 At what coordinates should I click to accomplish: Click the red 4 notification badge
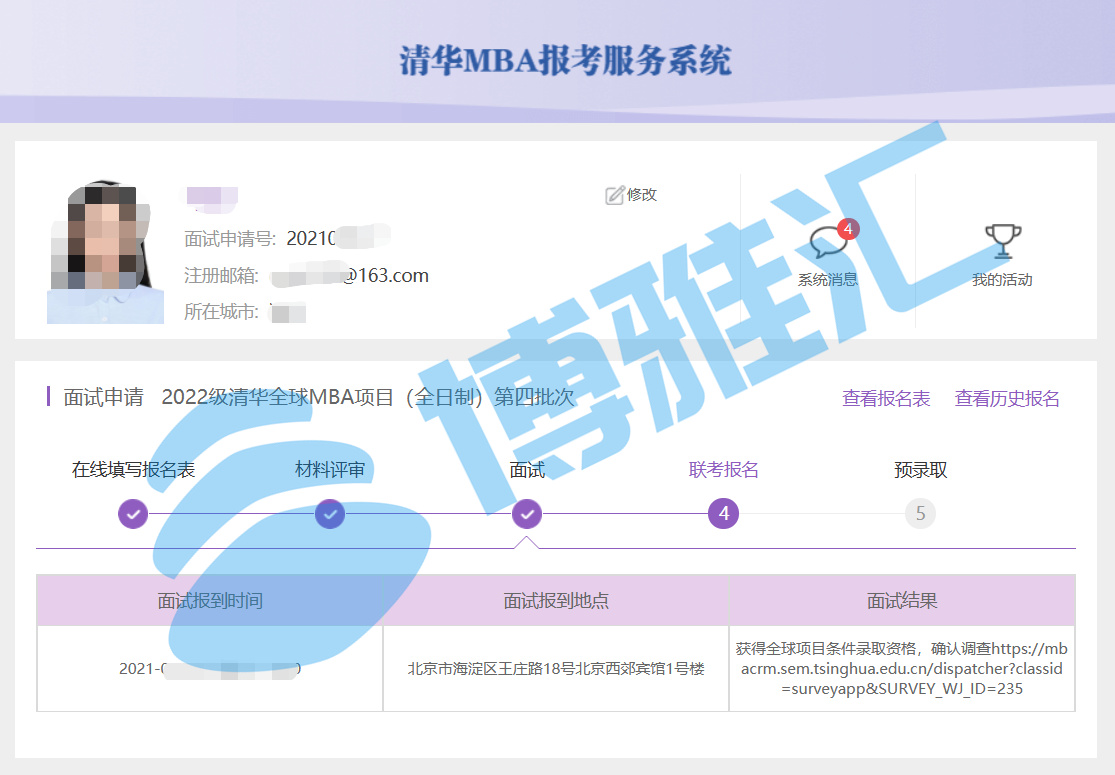[848, 229]
